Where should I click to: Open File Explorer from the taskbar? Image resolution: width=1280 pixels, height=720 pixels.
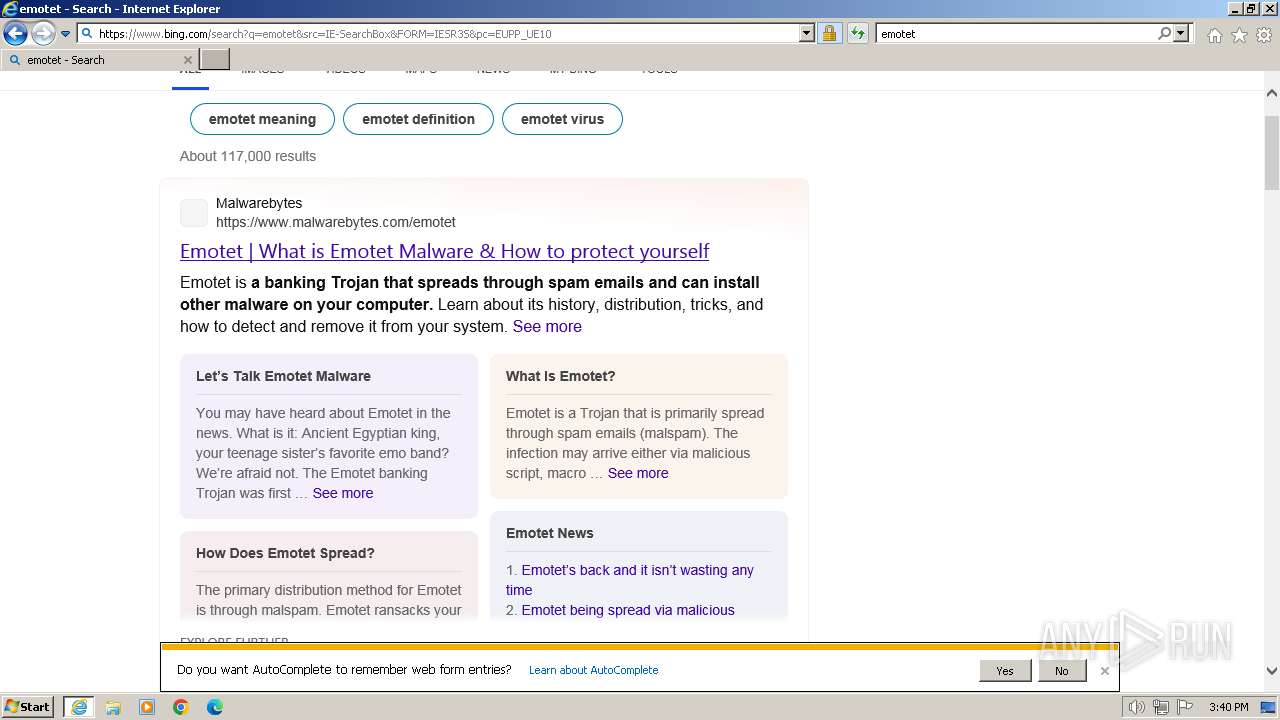(x=112, y=707)
